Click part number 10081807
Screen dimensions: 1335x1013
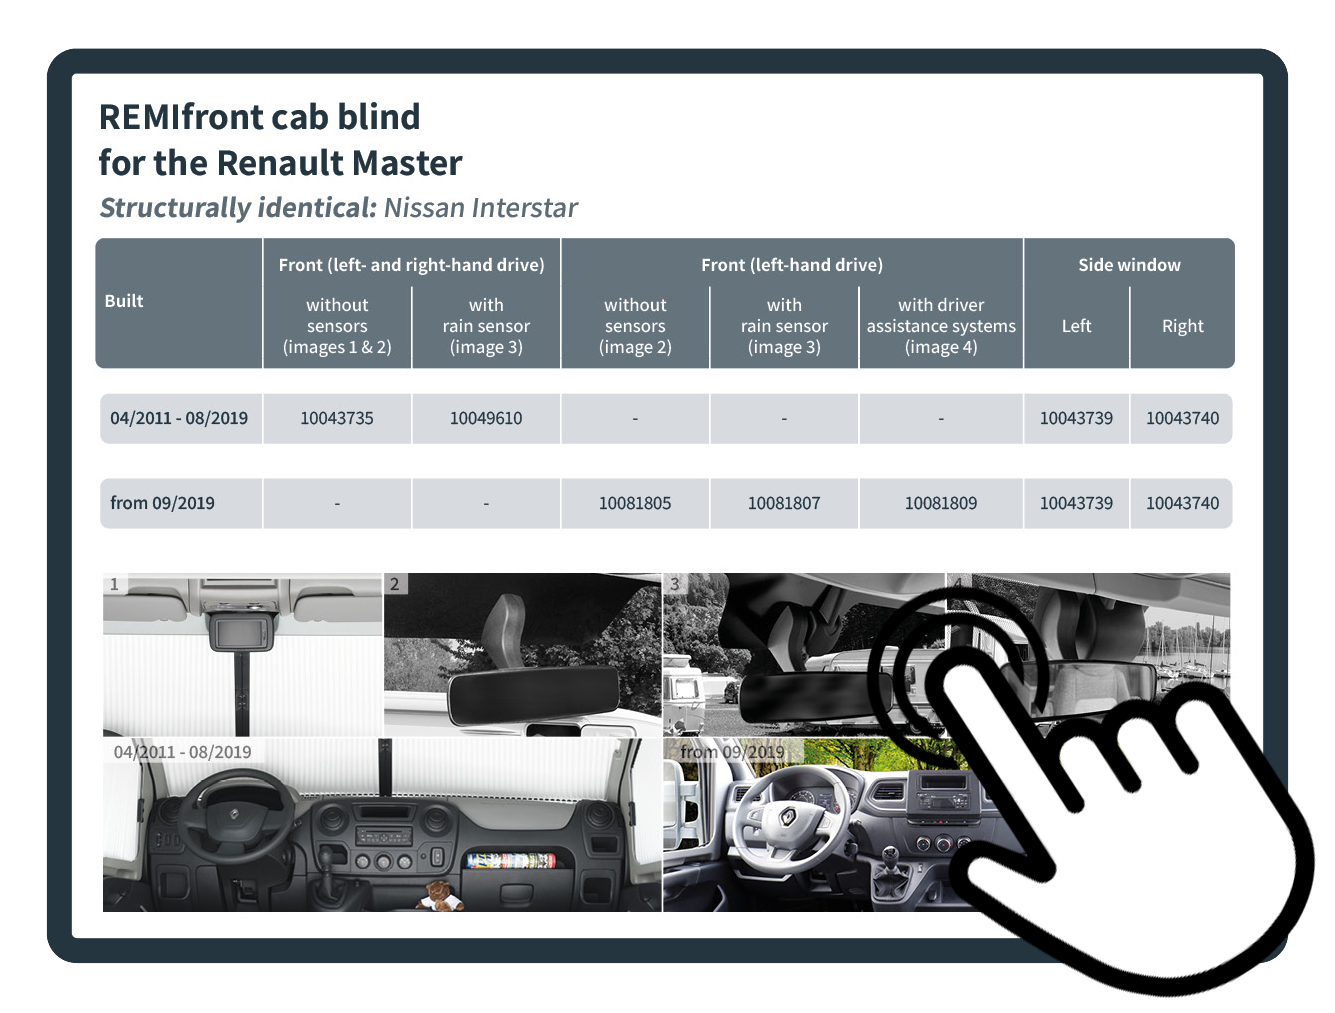[x=784, y=503]
